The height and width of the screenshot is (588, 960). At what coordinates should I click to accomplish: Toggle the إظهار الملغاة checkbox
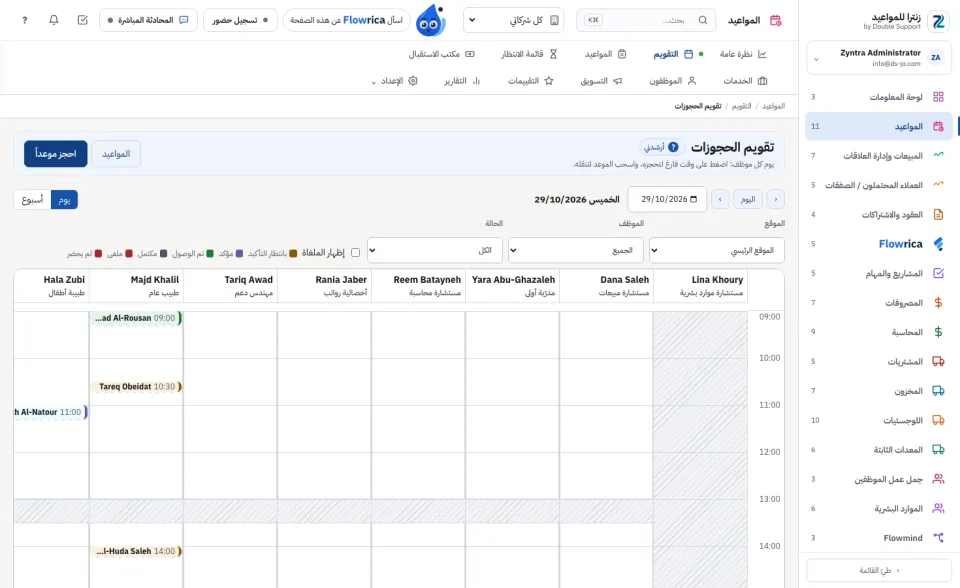[x=355, y=252]
